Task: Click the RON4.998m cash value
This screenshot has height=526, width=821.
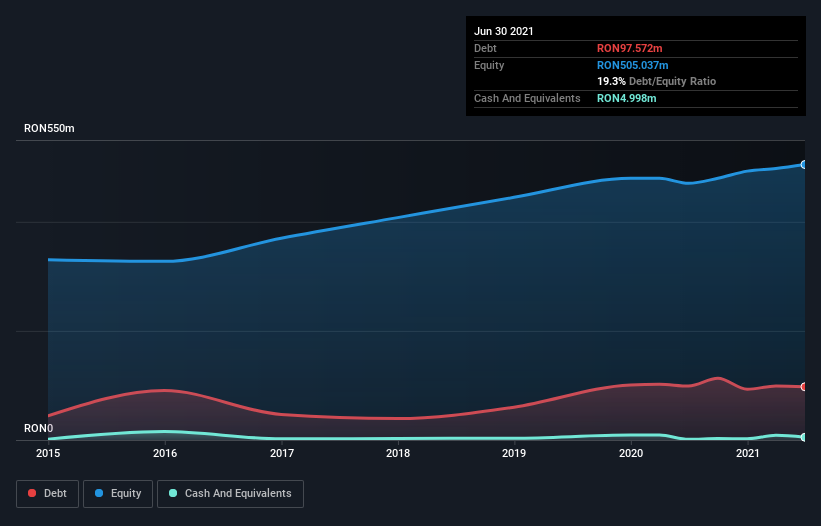Action: point(627,98)
